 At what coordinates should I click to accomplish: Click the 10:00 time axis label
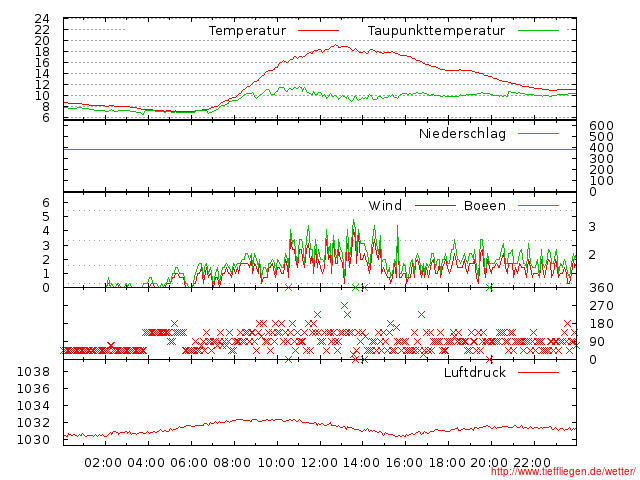276,463
